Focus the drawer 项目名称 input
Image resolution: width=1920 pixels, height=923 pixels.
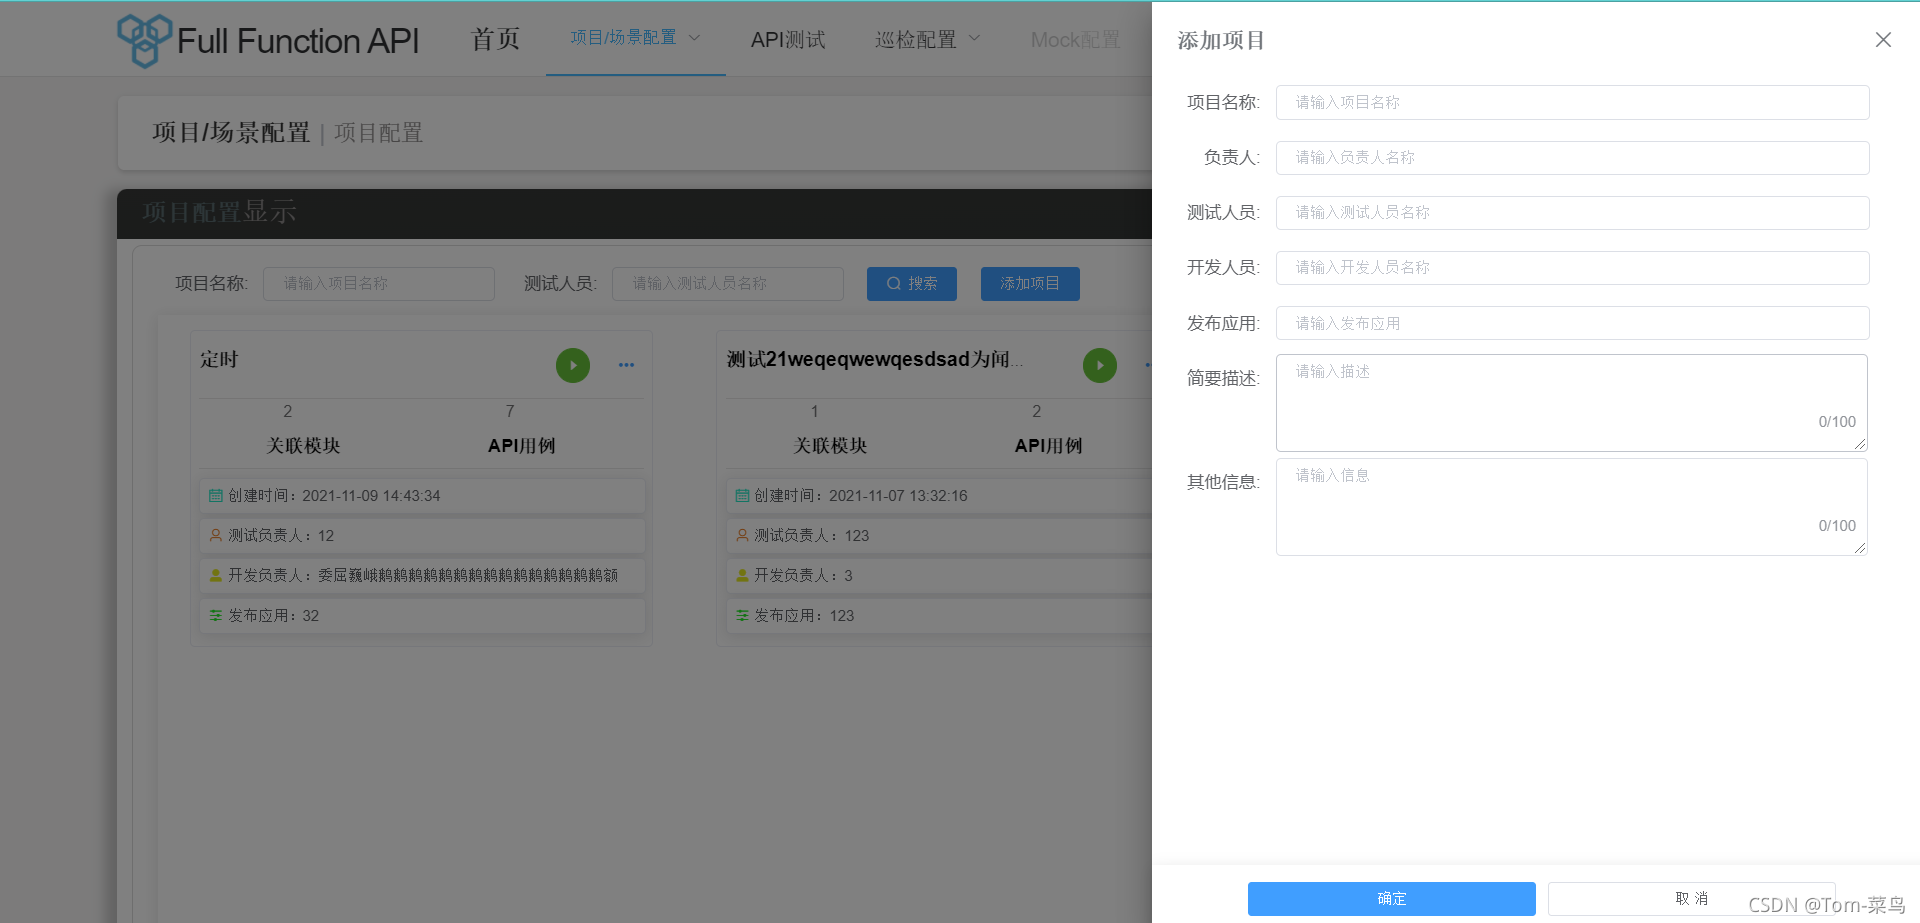tap(1573, 102)
